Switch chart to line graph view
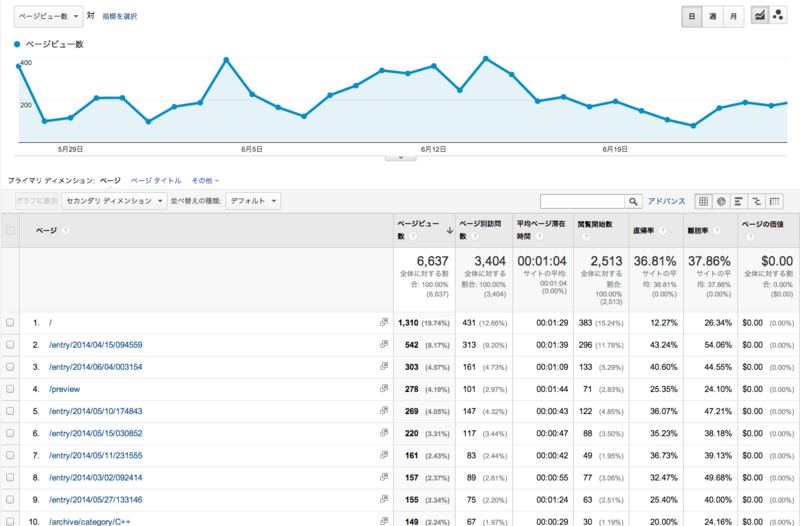800x526 pixels. pyautogui.click(x=760, y=16)
